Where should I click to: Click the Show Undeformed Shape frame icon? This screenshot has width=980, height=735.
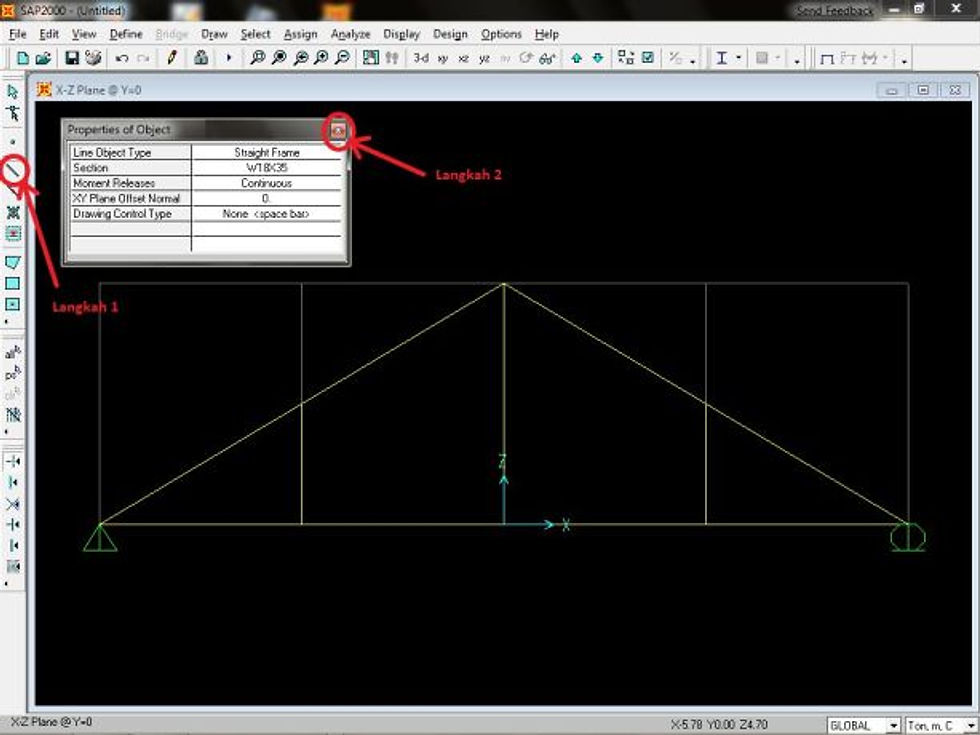pos(827,59)
